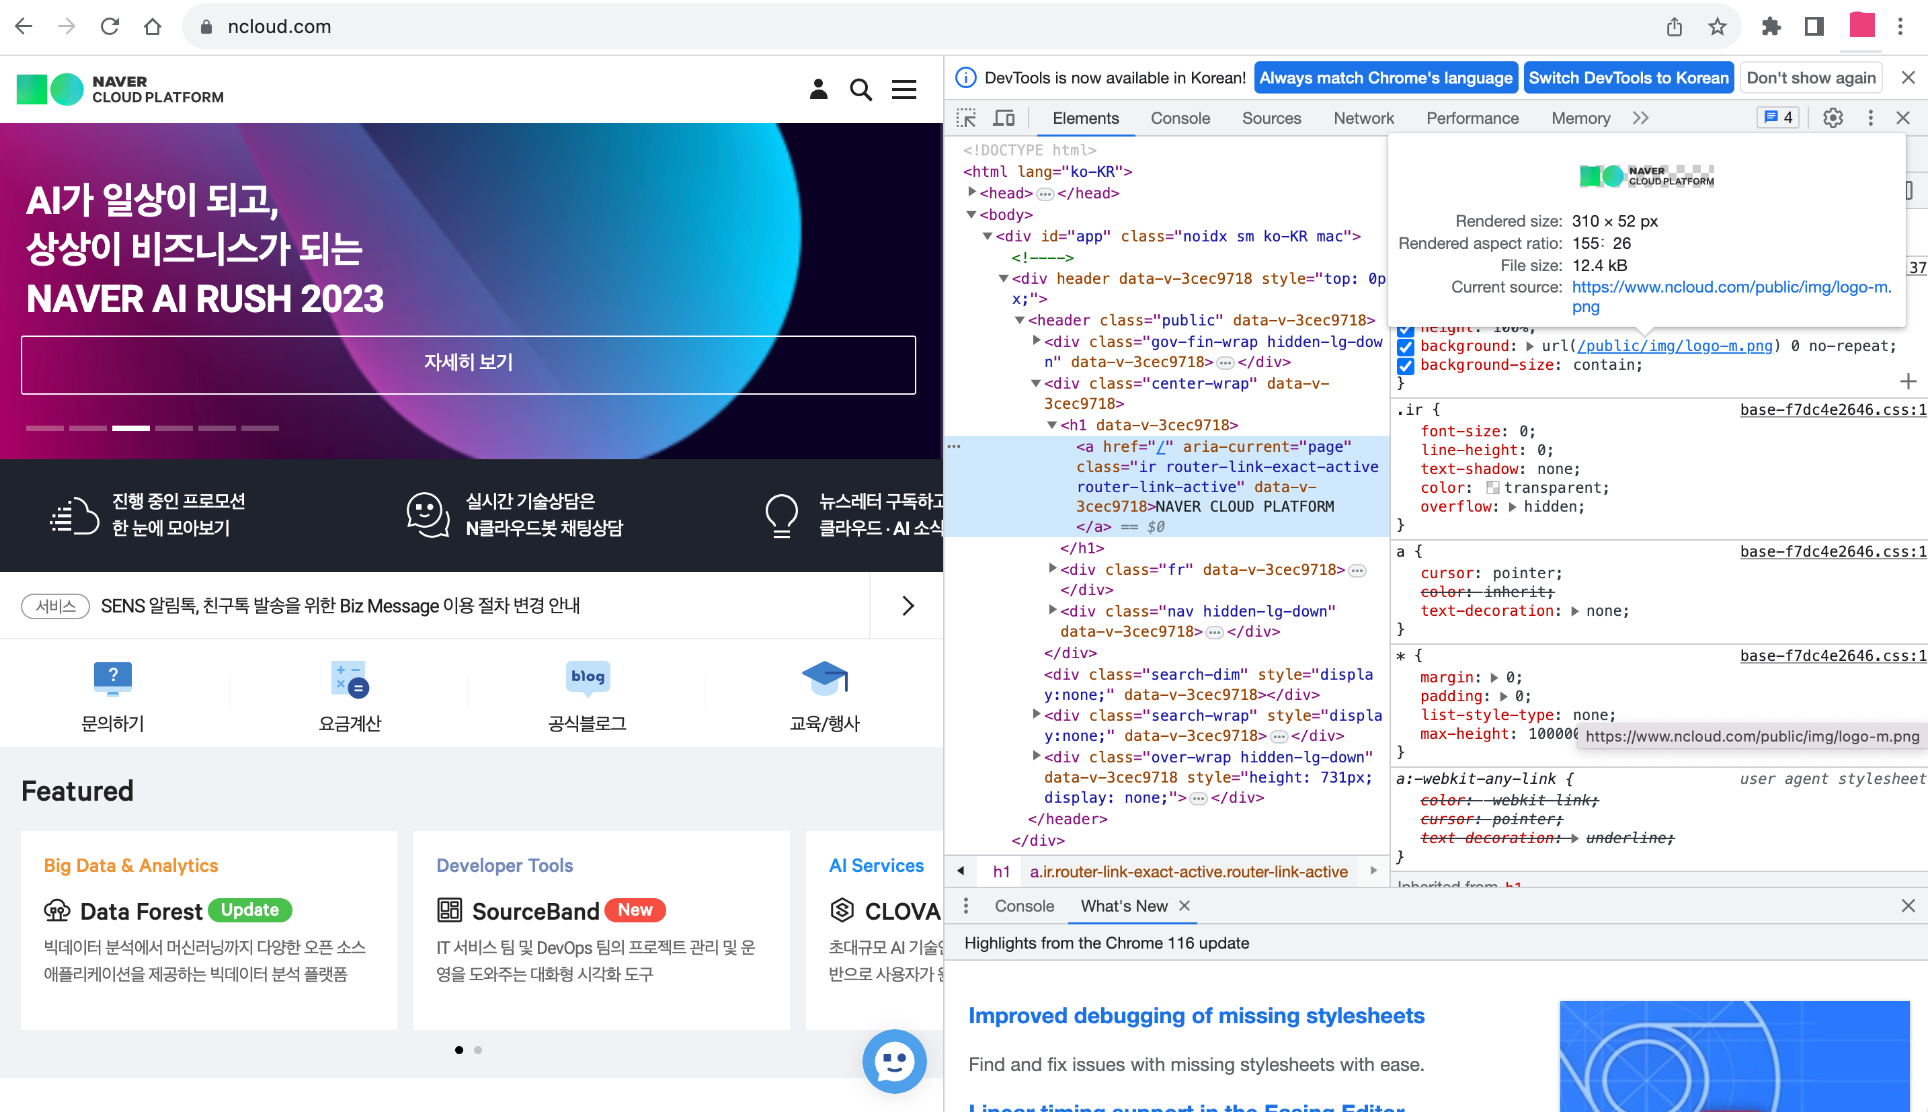Screen dimensions: 1928x1112
Task: Show more DevTools tabs chevron
Action: pos(1641,118)
